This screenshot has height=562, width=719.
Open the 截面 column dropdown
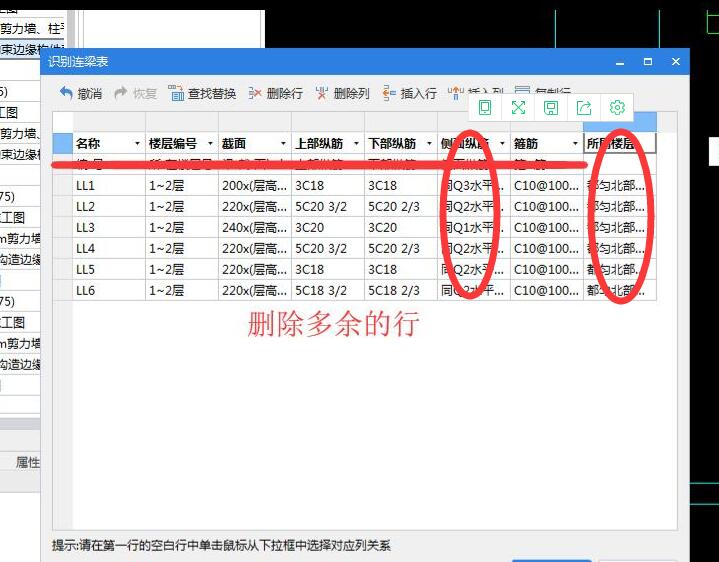pos(283,143)
